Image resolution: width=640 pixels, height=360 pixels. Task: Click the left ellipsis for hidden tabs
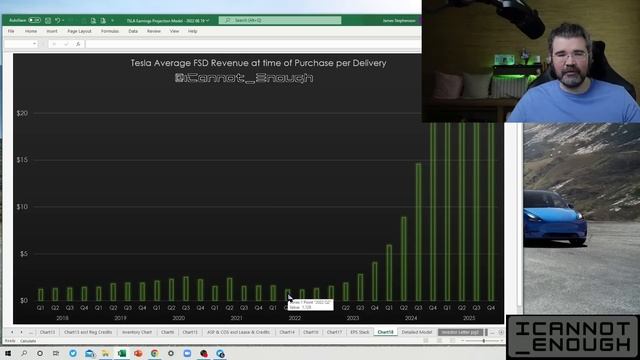31,332
